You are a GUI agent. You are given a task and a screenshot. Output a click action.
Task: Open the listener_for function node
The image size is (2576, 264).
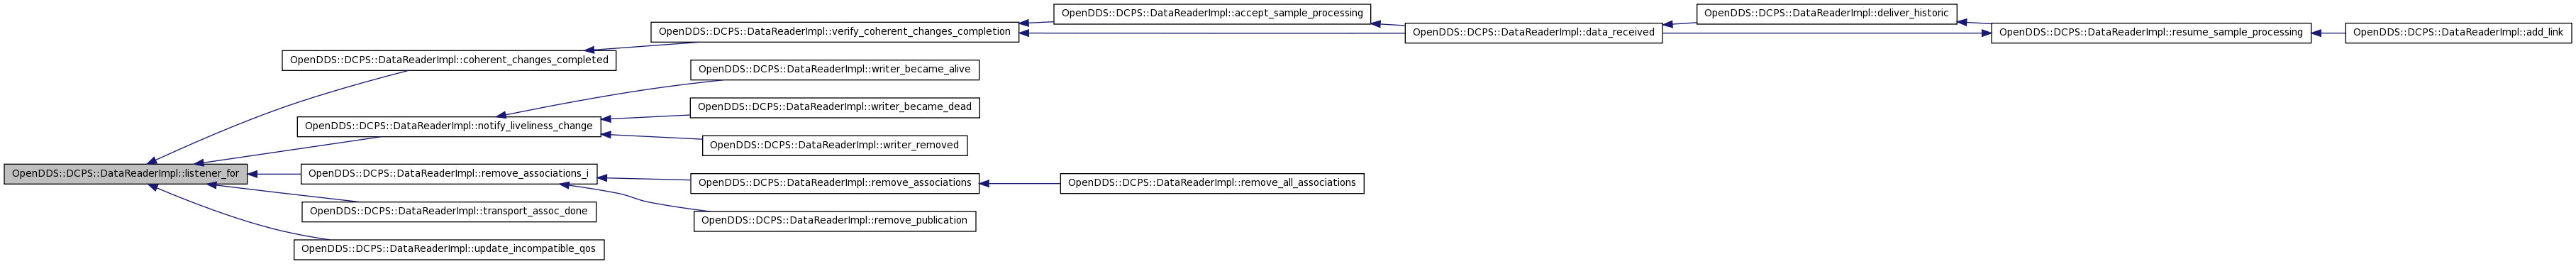(x=125, y=174)
